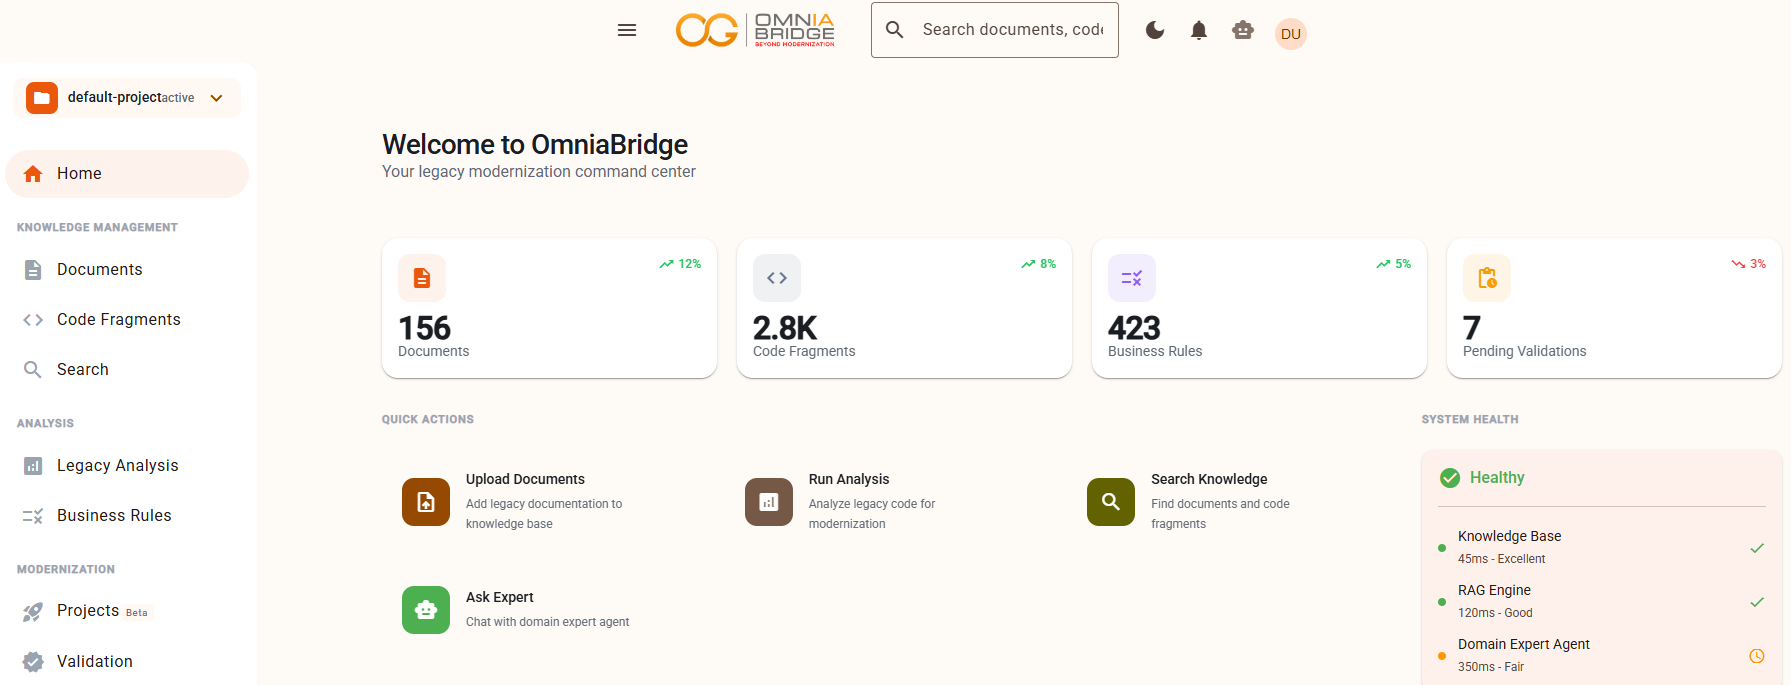Viewport: 1791px width, 685px height.
Task: Click the Upload Documents brown icon
Action: click(x=426, y=502)
